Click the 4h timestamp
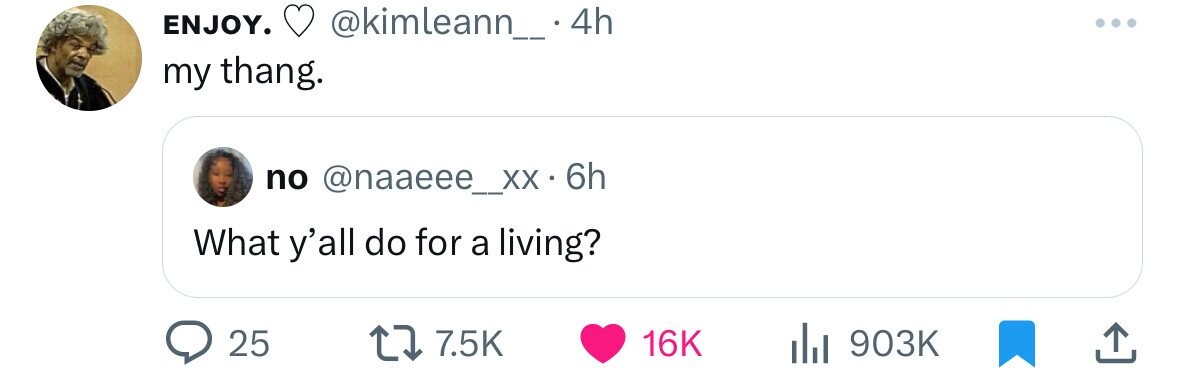The height and width of the screenshot is (378, 1179). click(x=592, y=23)
